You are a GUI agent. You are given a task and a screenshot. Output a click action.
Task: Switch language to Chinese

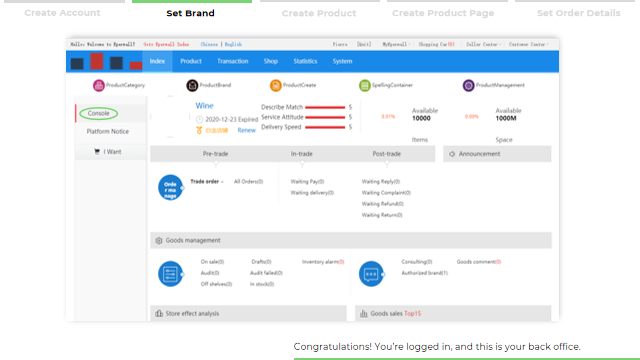pyautogui.click(x=209, y=44)
